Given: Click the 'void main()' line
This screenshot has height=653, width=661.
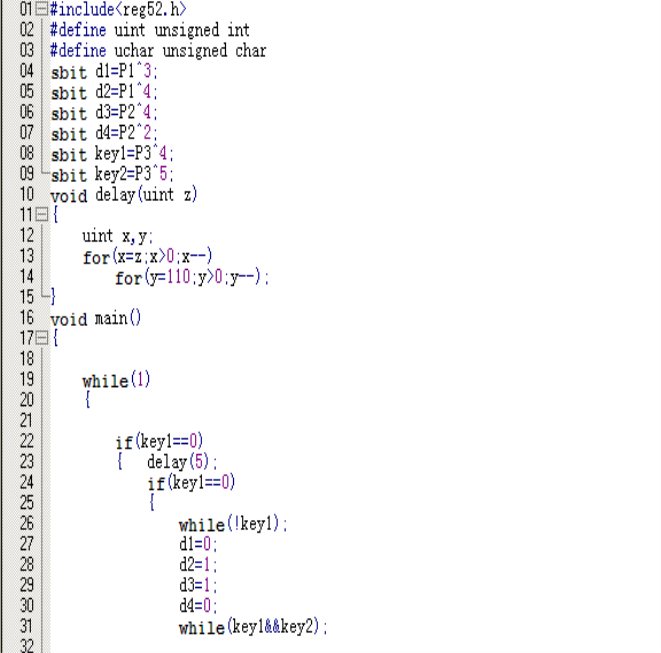Looking at the screenshot, I should 96,318.
